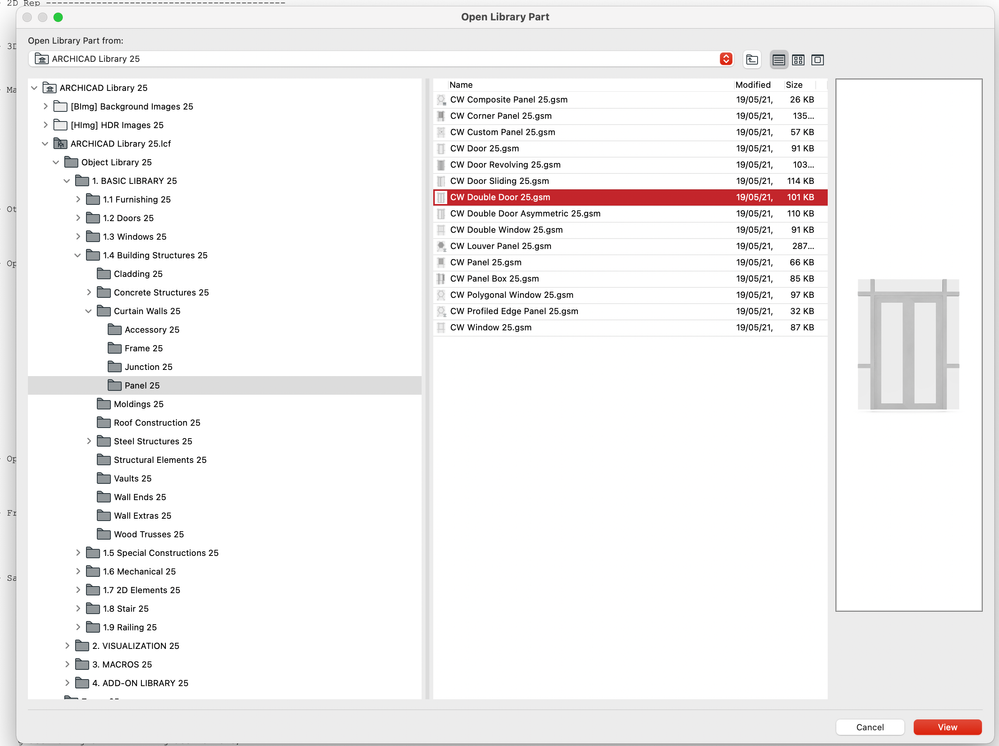Click the CW Double Door 25.gsm file icon
Screen dimensions: 999x746
441,197
